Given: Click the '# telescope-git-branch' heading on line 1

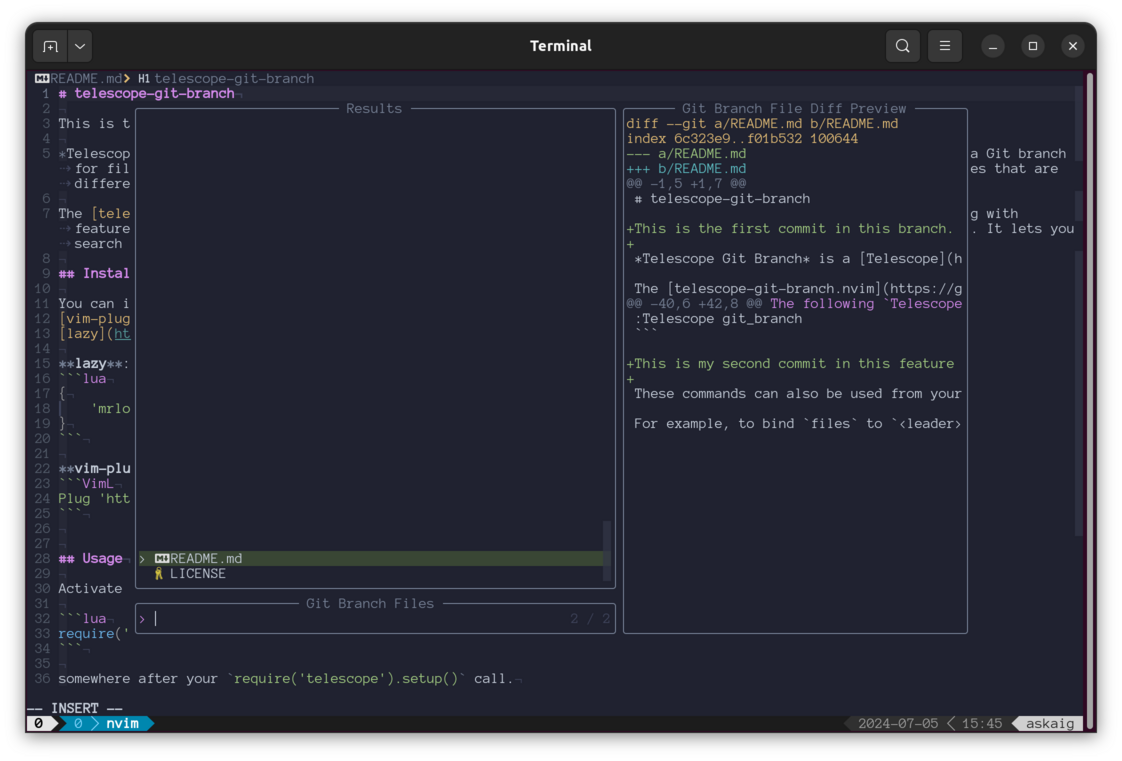Looking at the screenshot, I should coord(147,94).
